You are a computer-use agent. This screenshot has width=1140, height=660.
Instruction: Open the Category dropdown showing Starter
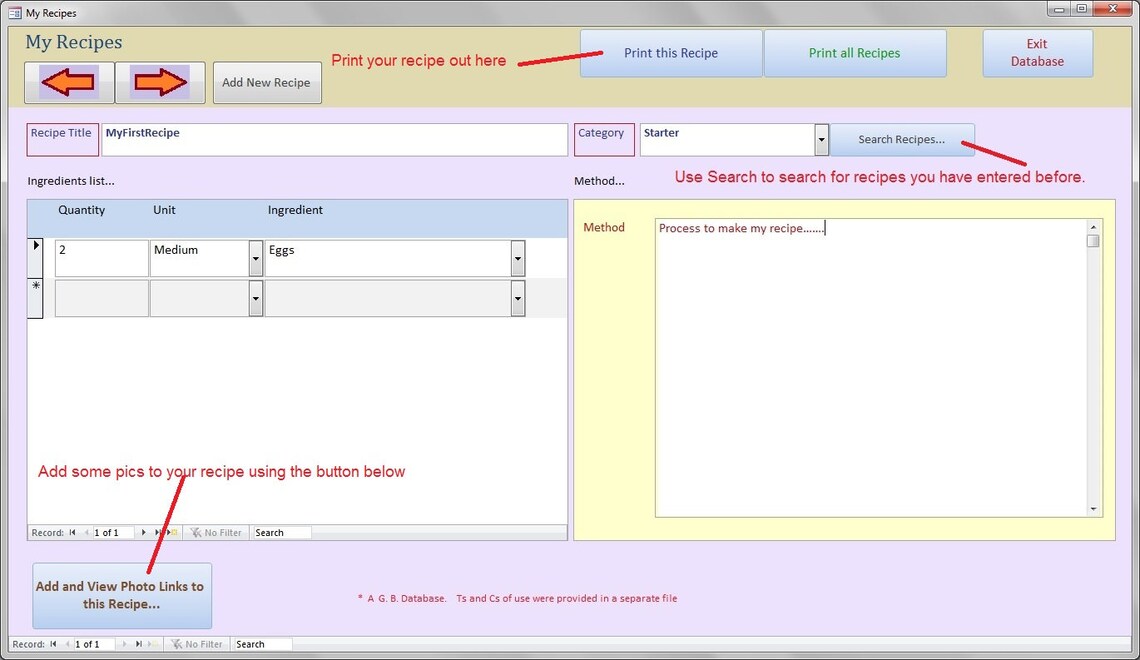[822, 139]
